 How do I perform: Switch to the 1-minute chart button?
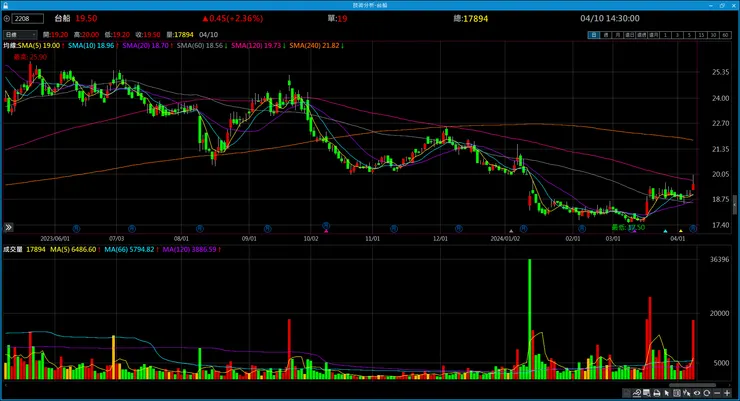(x=665, y=35)
